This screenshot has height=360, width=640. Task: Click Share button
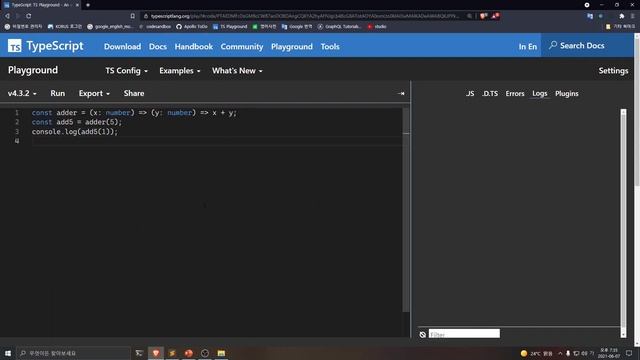tap(134, 93)
